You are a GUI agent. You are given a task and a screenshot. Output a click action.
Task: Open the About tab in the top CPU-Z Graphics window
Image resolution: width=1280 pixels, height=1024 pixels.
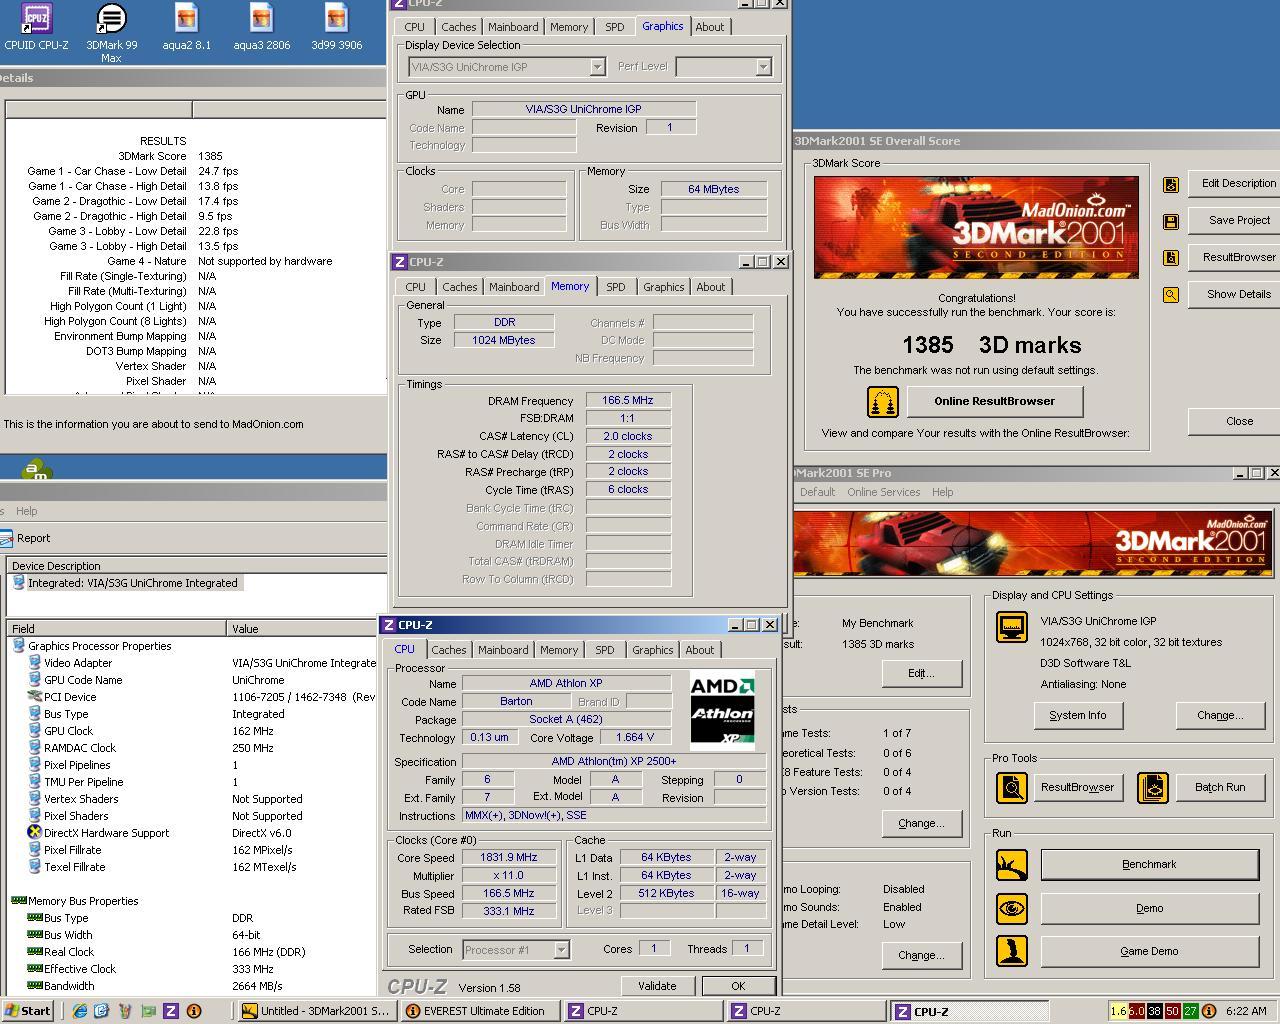[x=710, y=27]
